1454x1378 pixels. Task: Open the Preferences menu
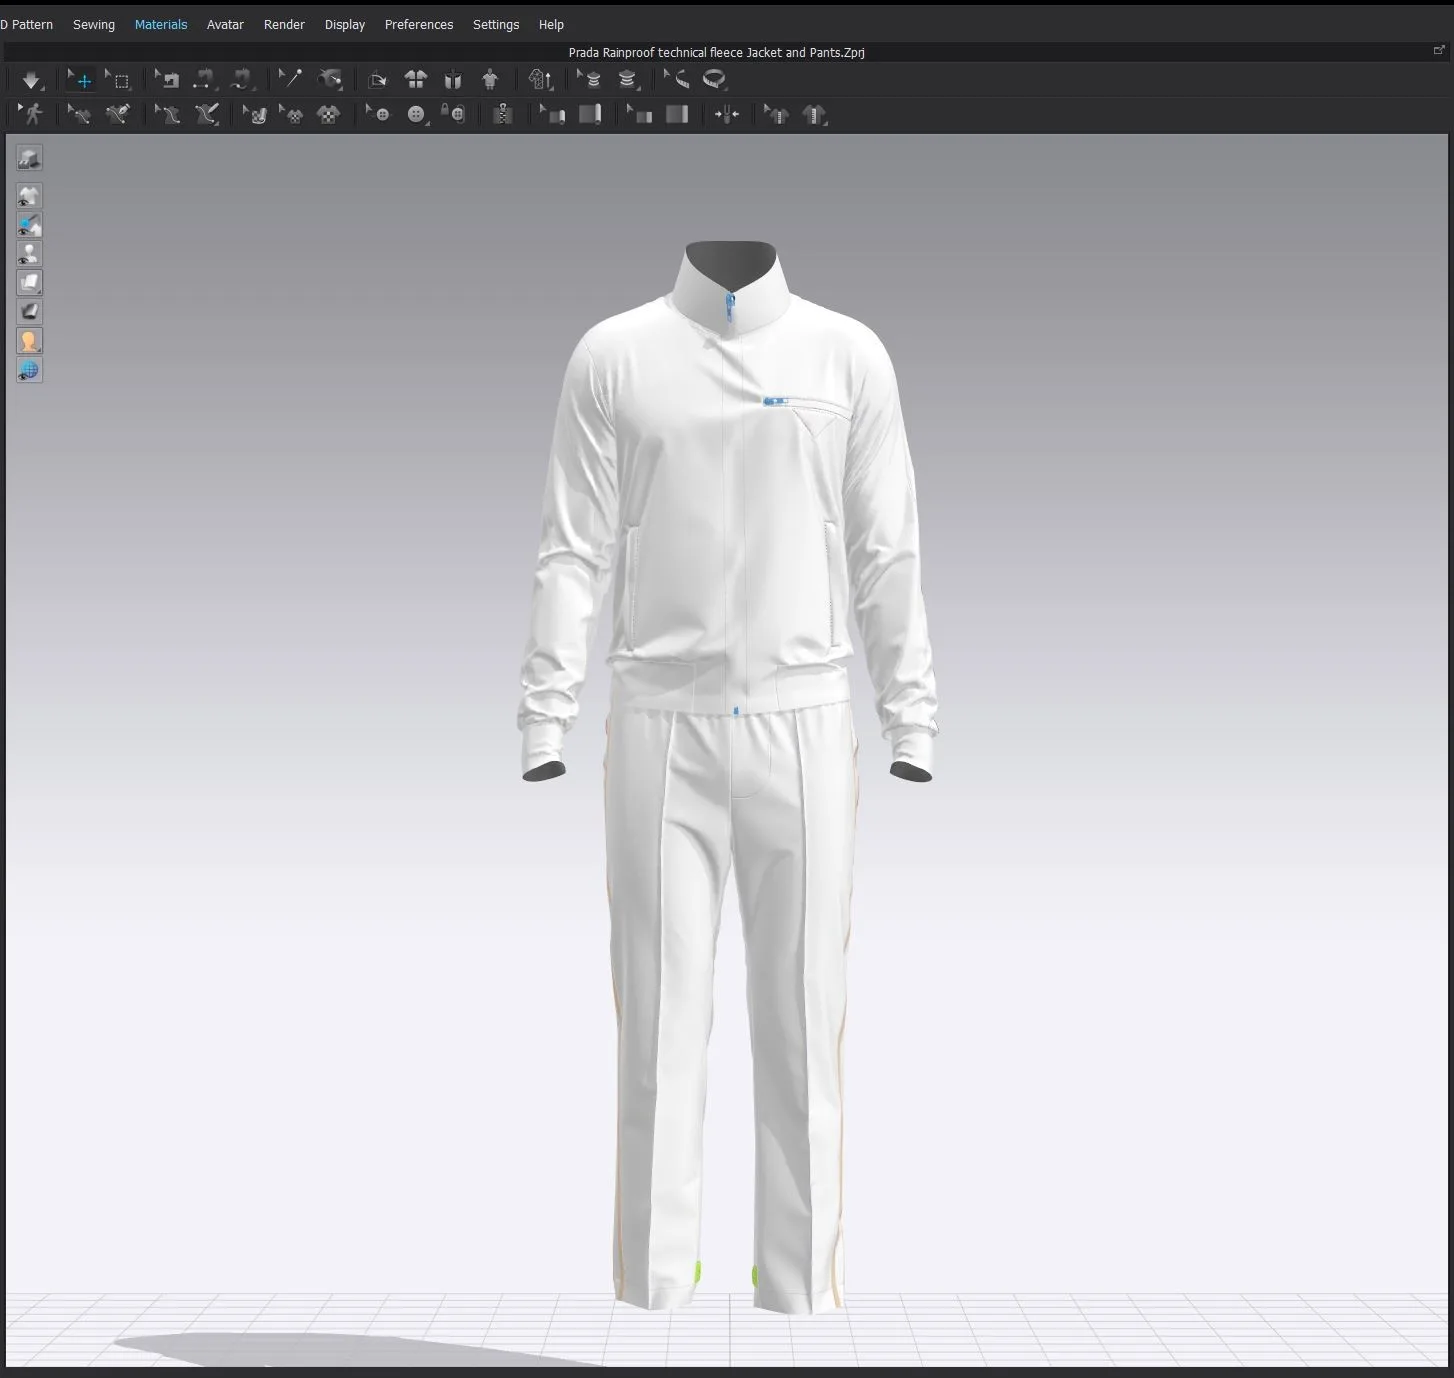[x=419, y=24]
